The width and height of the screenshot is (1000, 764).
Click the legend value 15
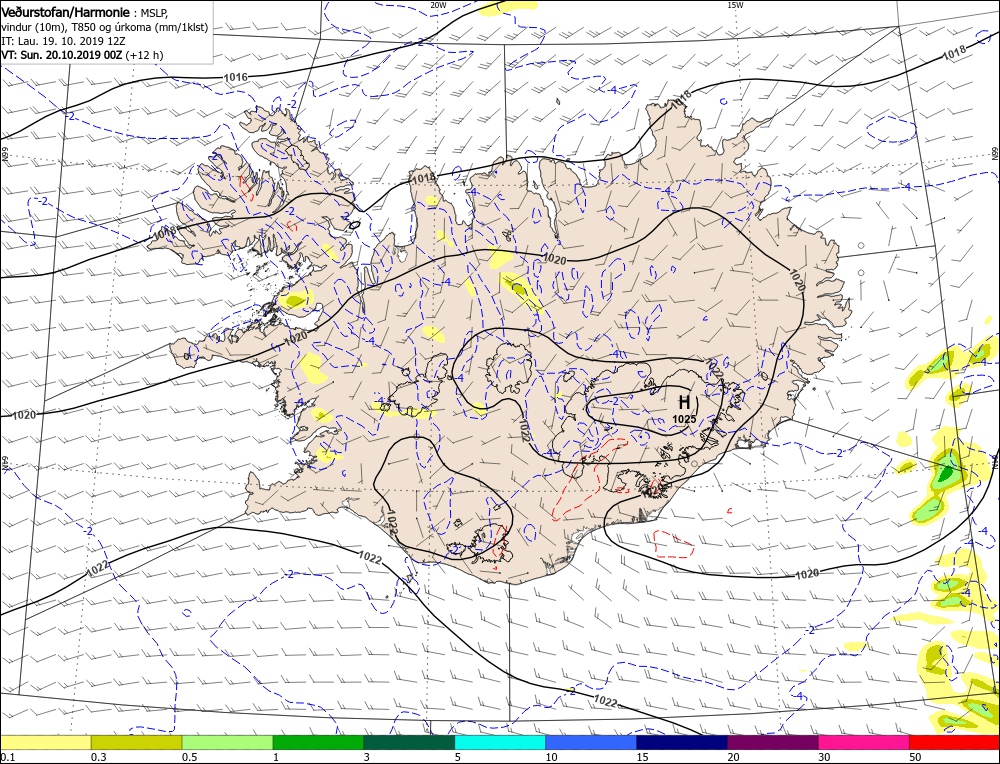pyautogui.click(x=643, y=757)
